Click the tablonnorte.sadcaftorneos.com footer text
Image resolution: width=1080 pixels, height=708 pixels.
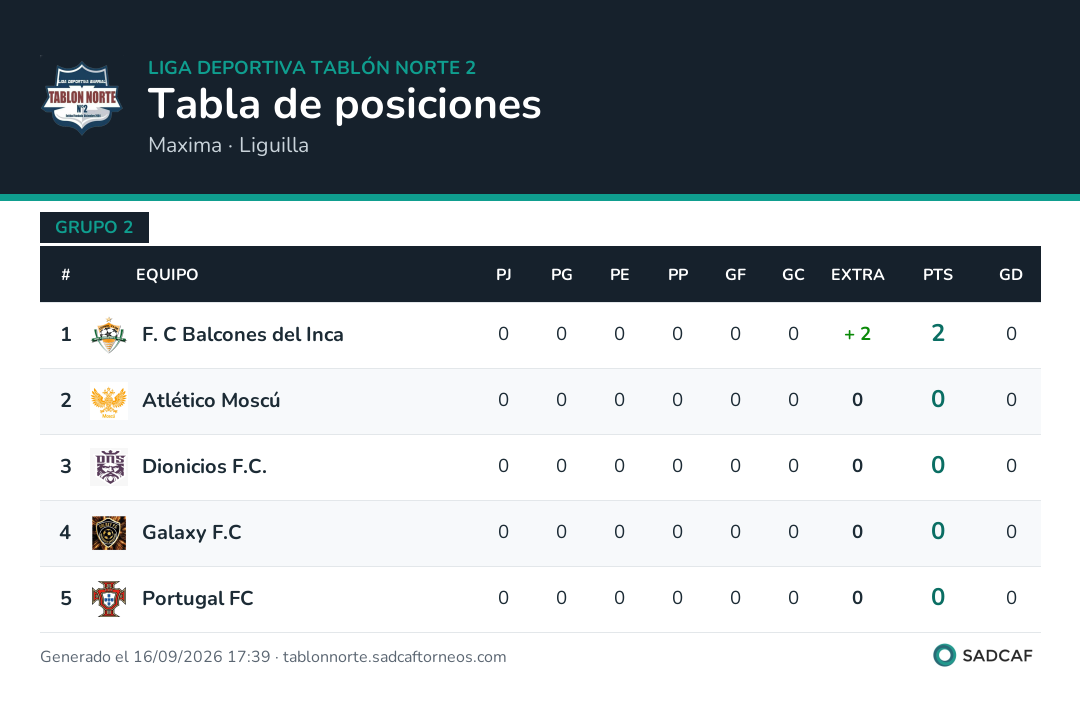click(x=395, y=657)
